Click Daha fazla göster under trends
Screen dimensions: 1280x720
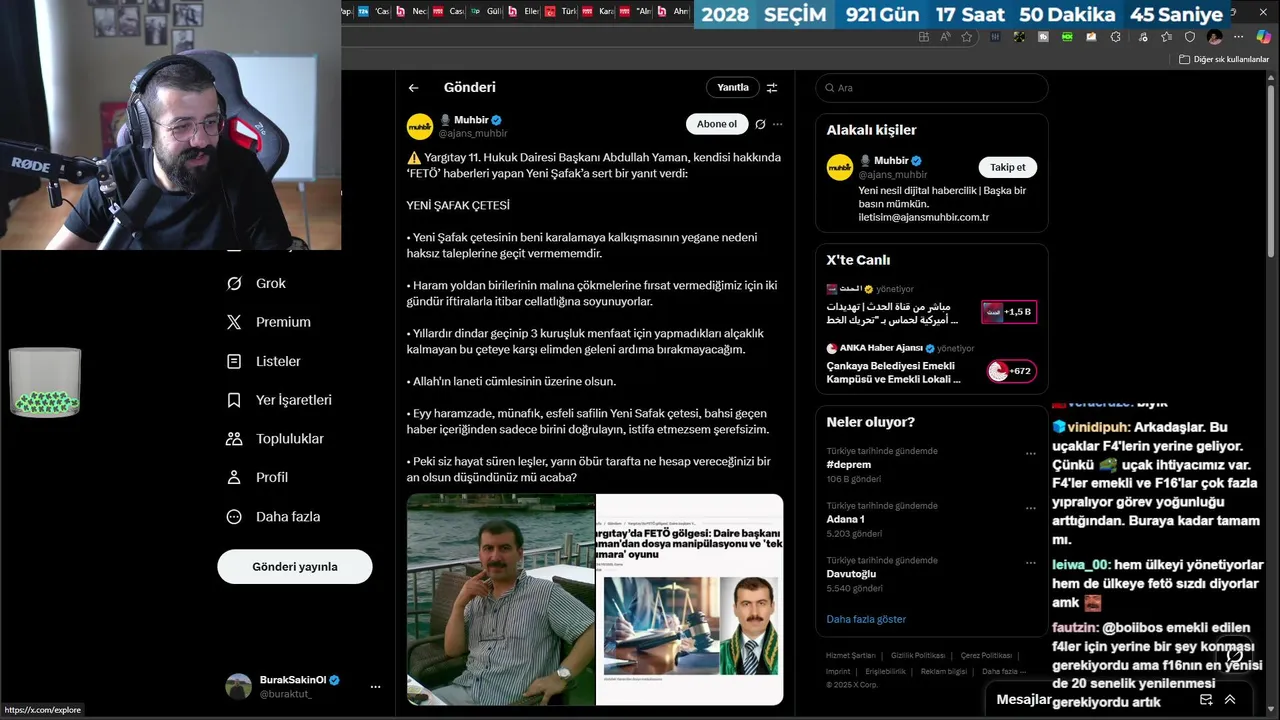pyautogui.click(x=866, y=619)
